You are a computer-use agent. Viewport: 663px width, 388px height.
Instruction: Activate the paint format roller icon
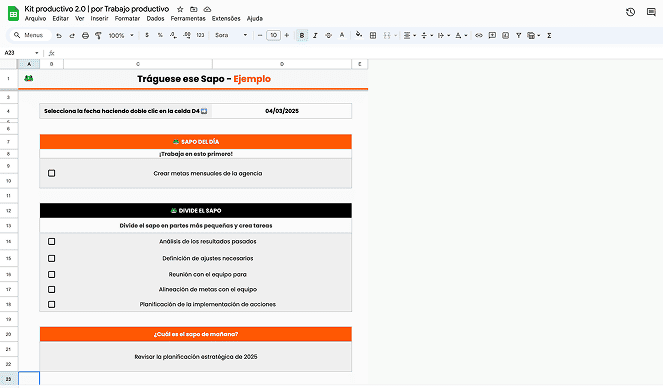pos(98,36)
